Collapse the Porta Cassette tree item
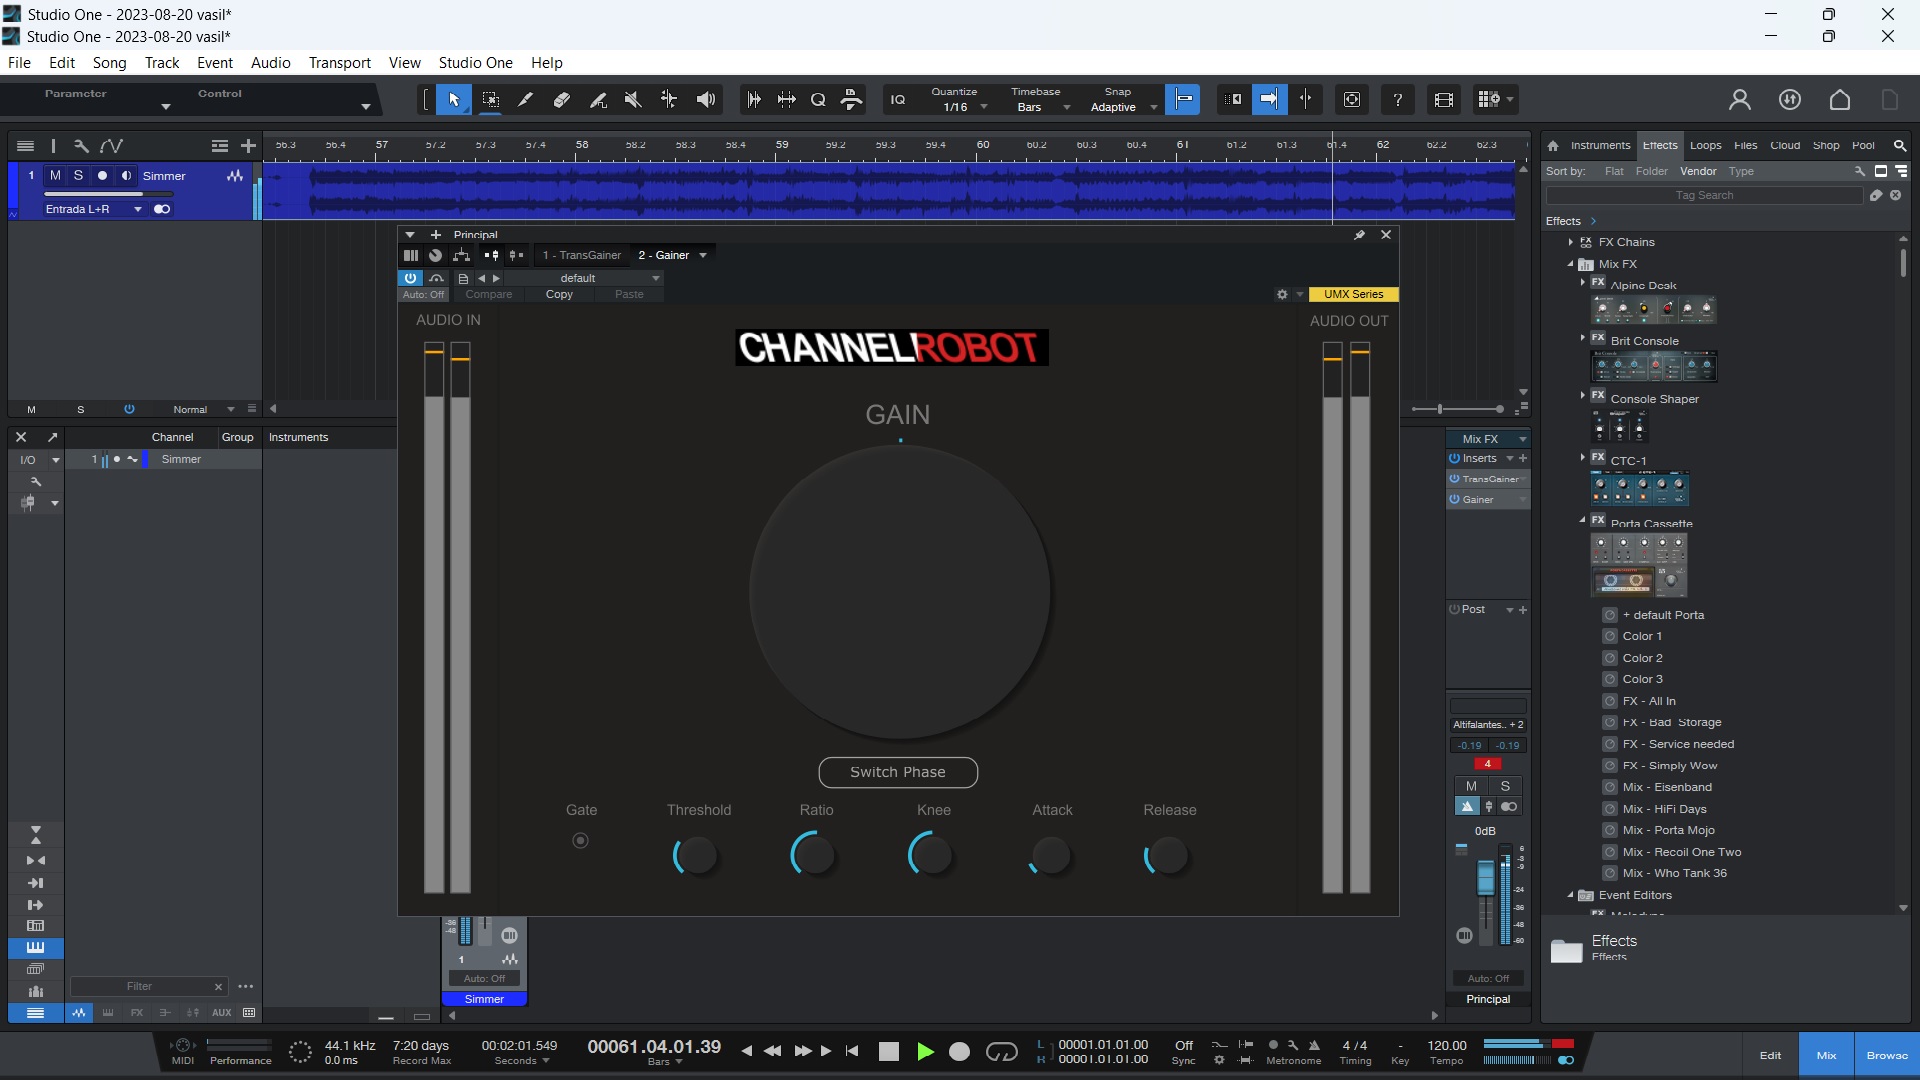Viewport: 1920px width, 1080px height. point(1583,520)
